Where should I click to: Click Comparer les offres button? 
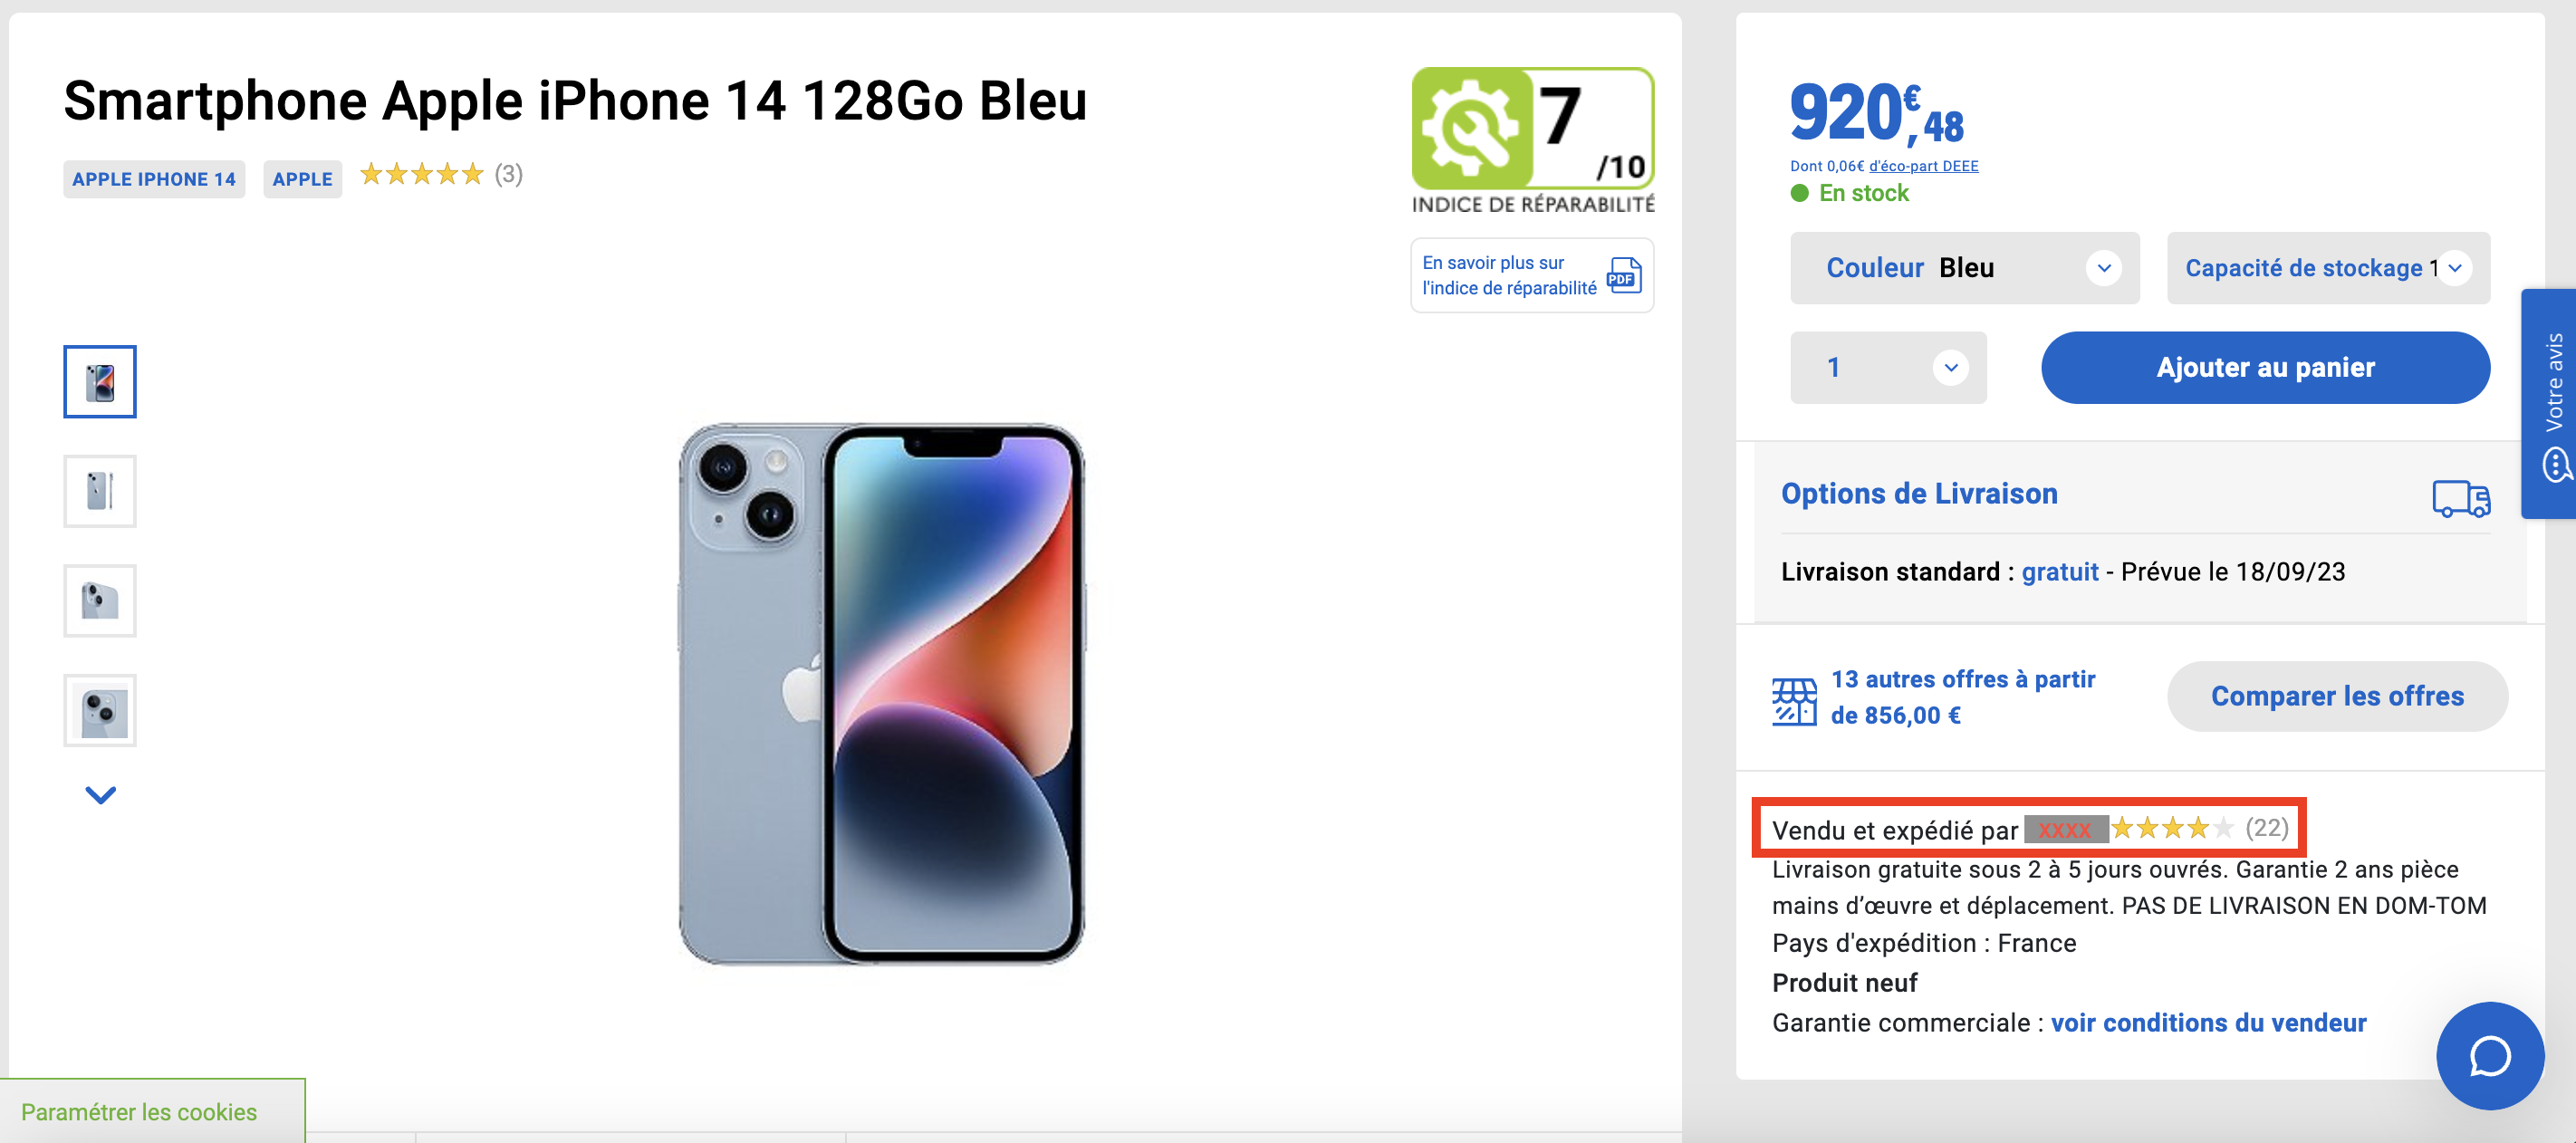pyautogui.click(x=2337, y=696)
